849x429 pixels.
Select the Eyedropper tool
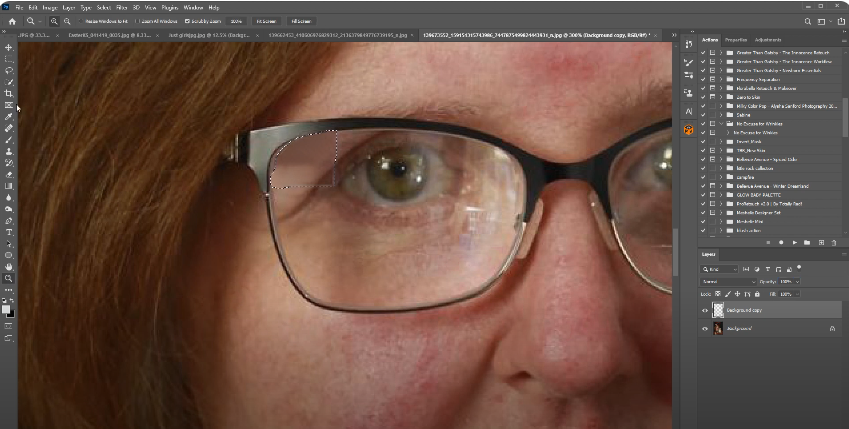(x=9, y=116)
